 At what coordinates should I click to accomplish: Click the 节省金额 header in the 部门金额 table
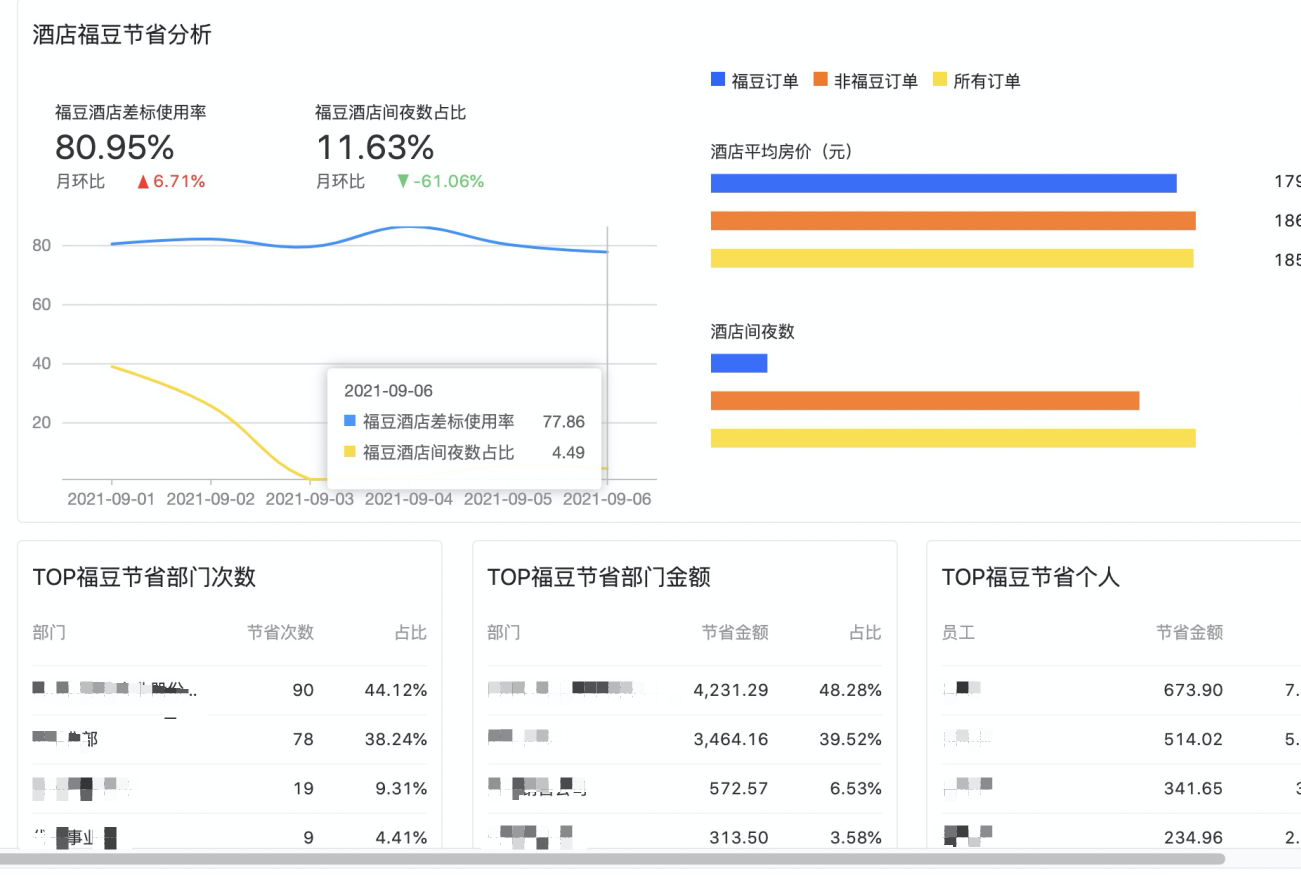tap(735, 632)
